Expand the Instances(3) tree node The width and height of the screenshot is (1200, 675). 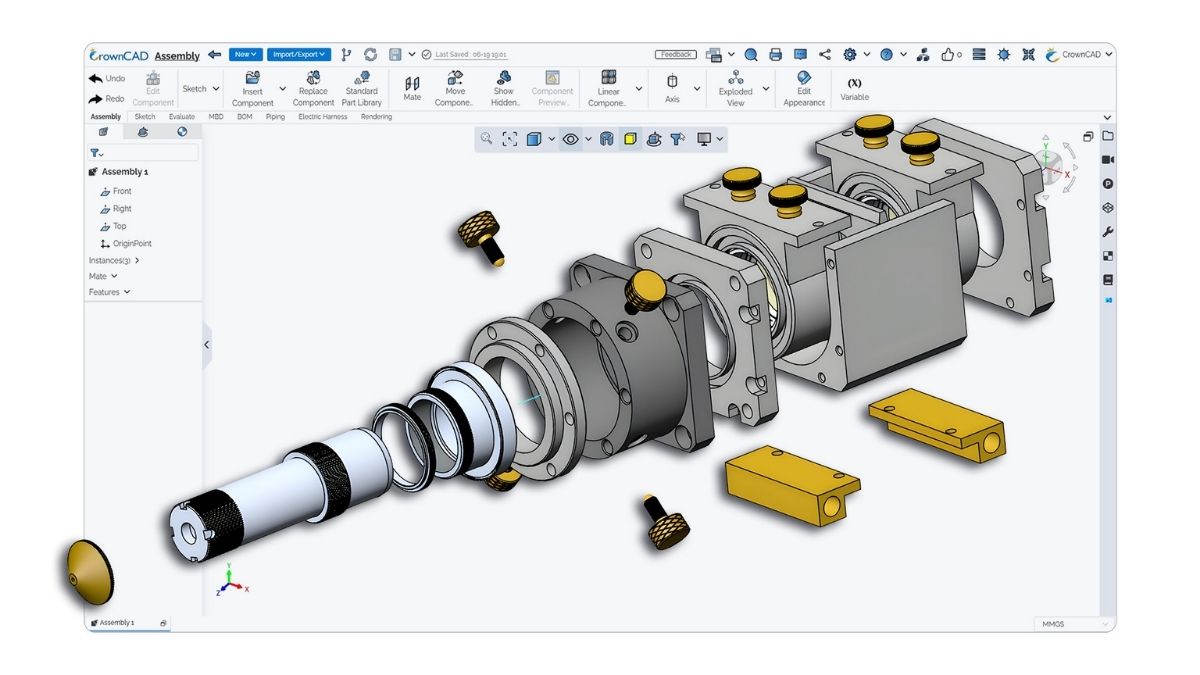(137, 261)
